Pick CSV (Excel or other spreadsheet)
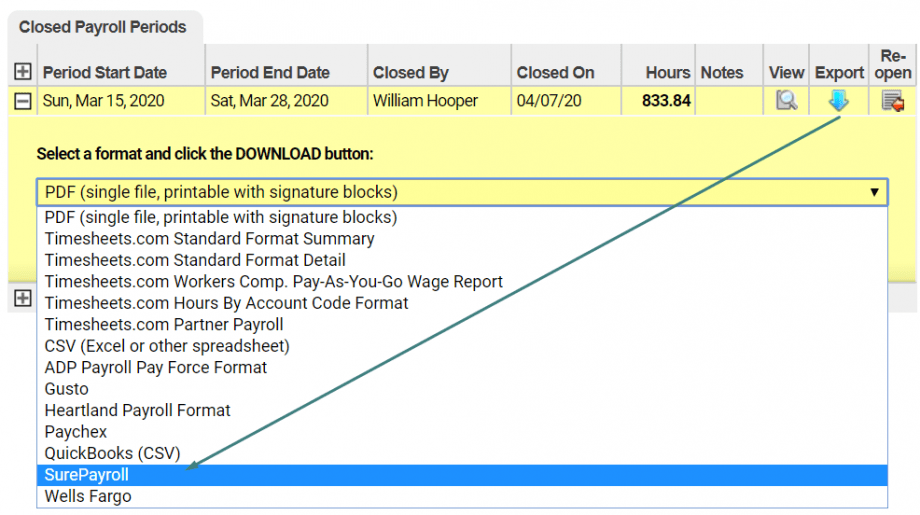Viewport: 920px width, 515px height. click(x=462, y=346)
